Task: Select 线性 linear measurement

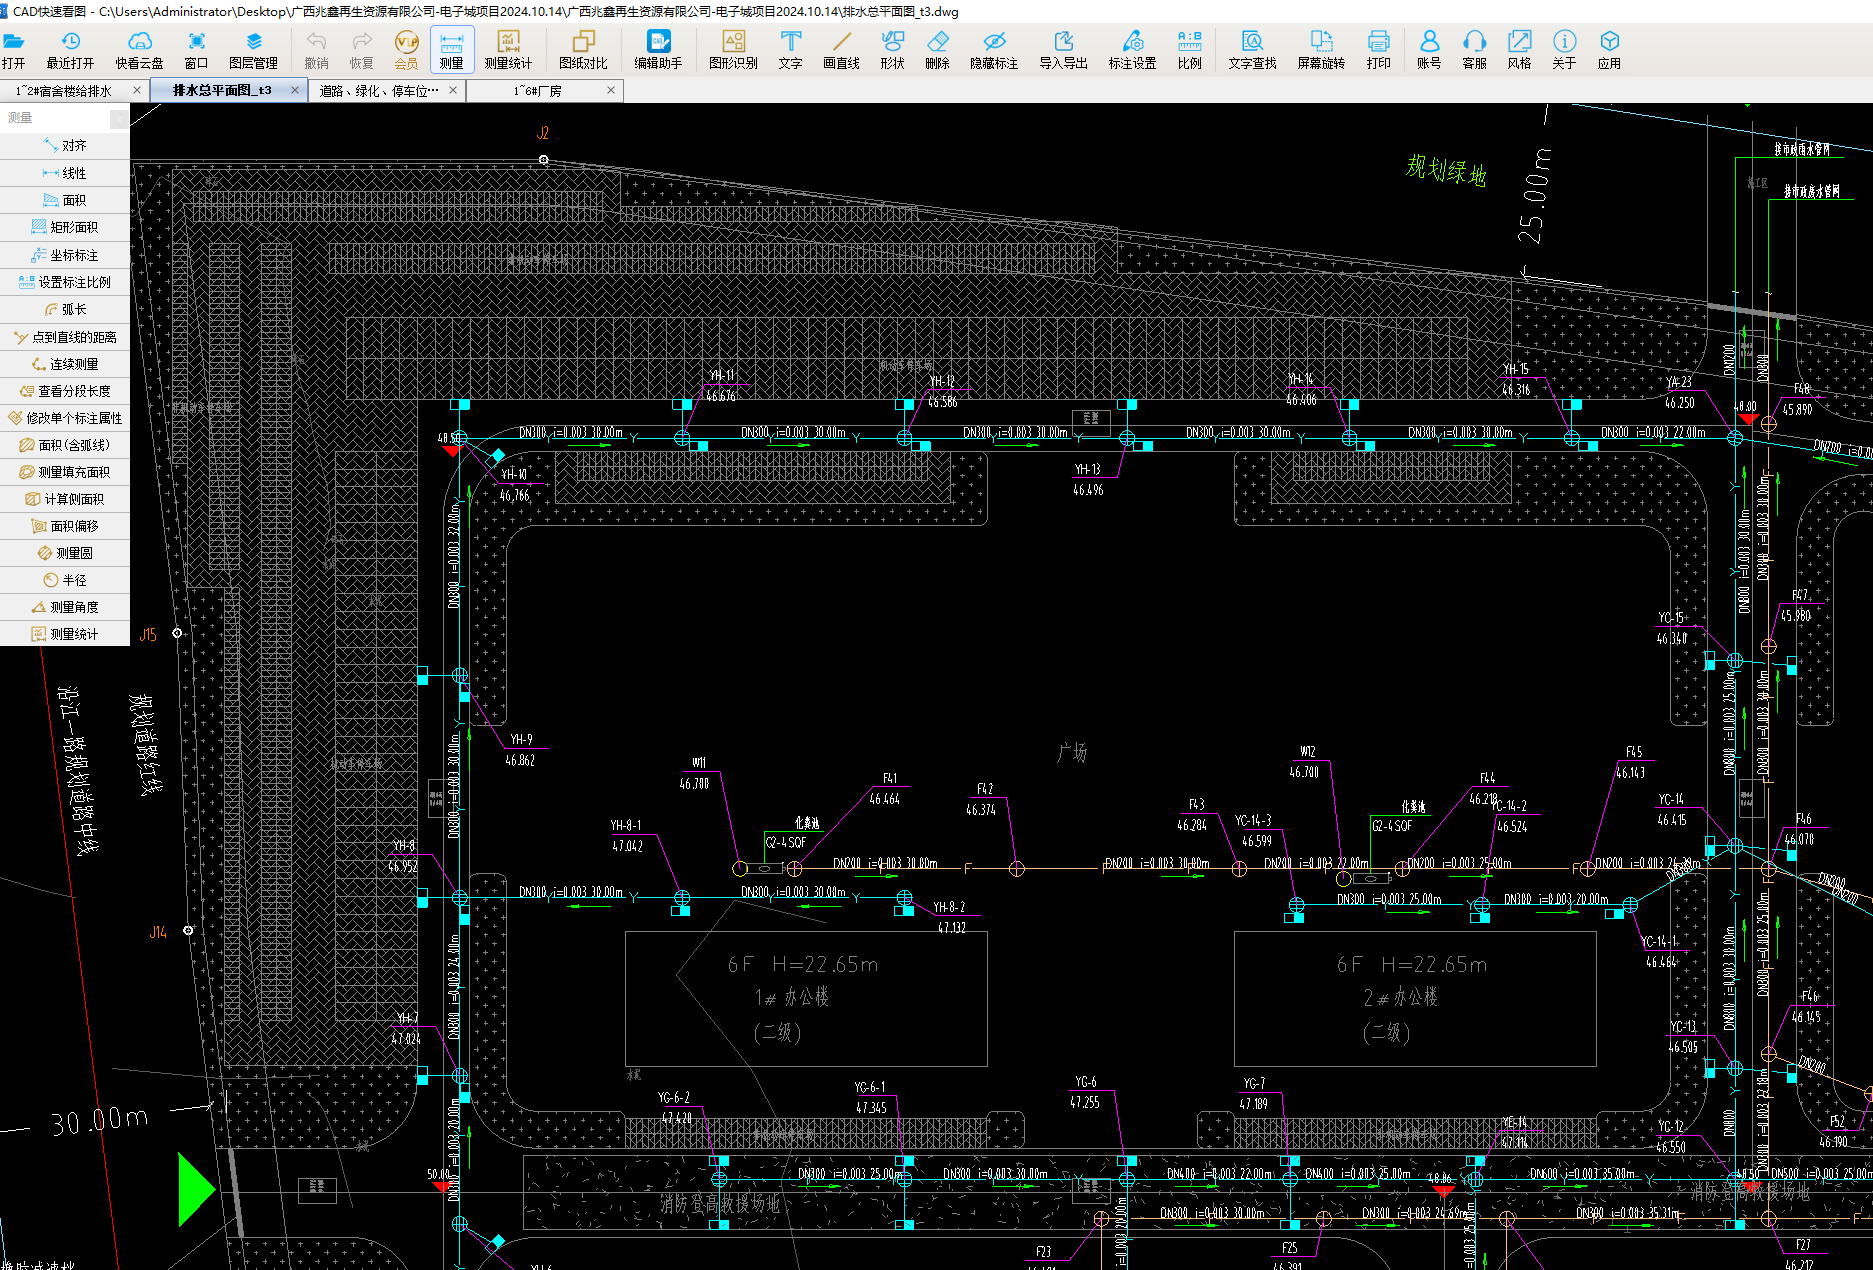Action: (x=65, y=173)
